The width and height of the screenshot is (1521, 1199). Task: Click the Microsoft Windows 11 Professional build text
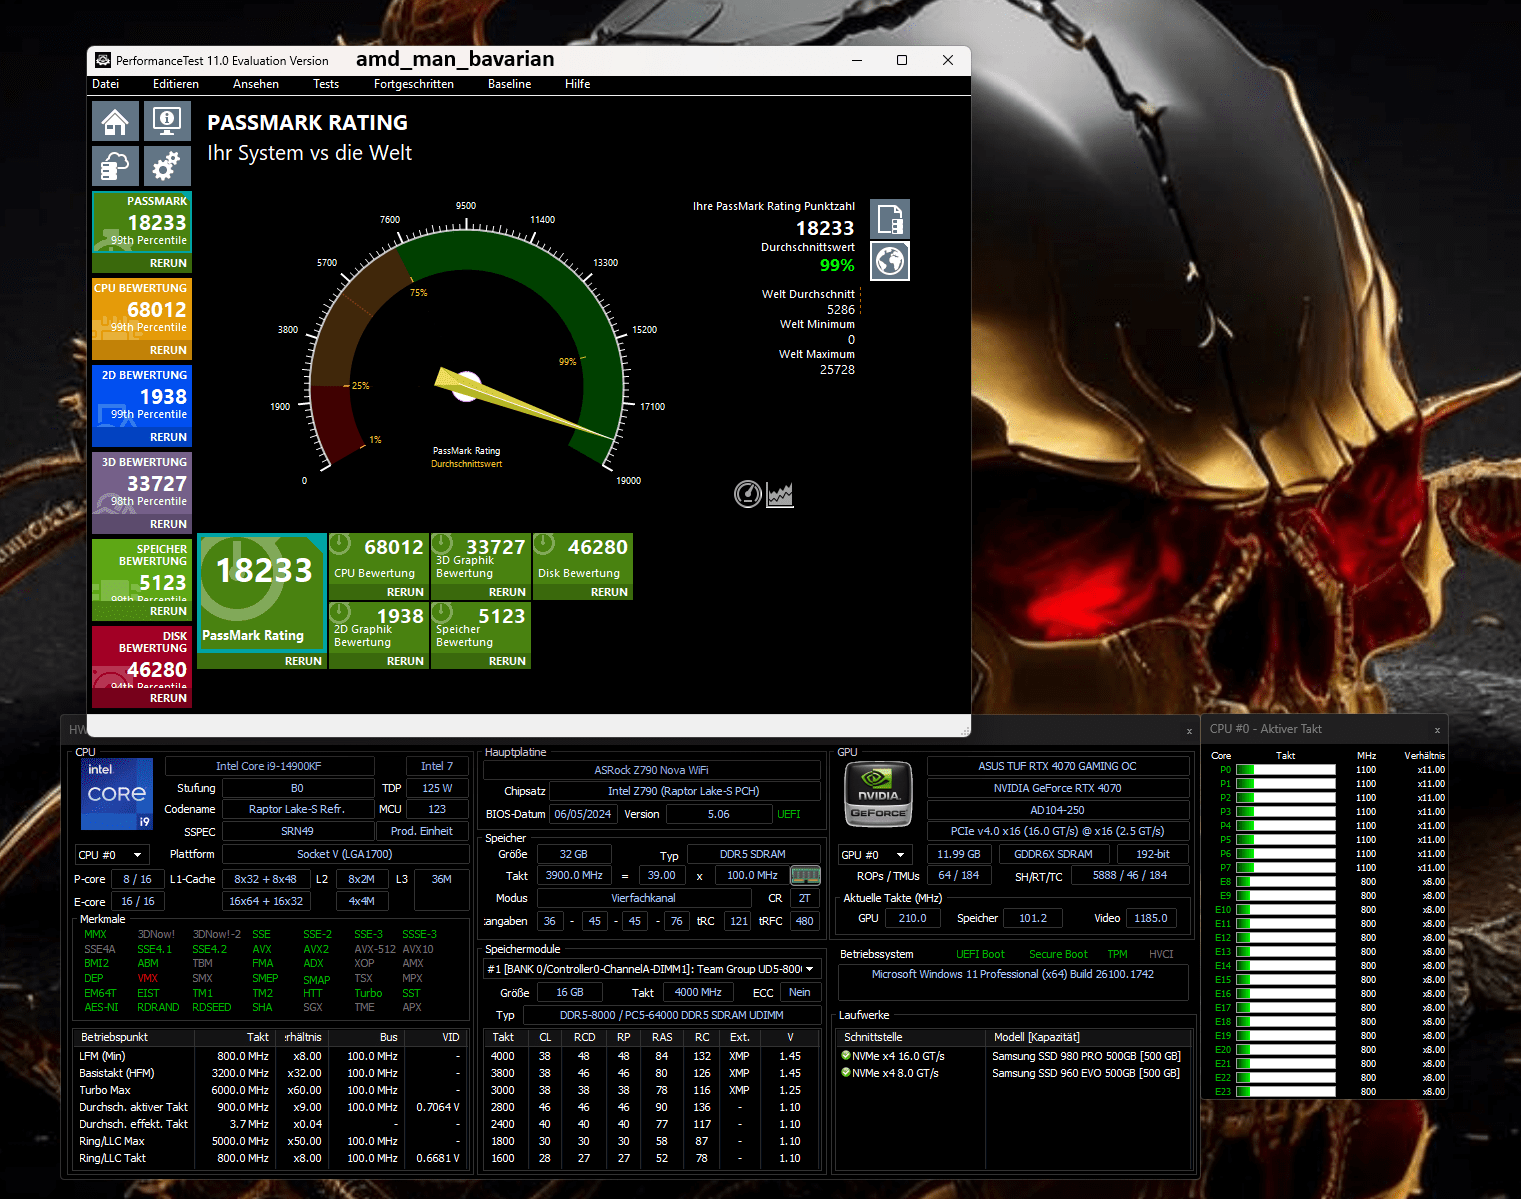1013,974
